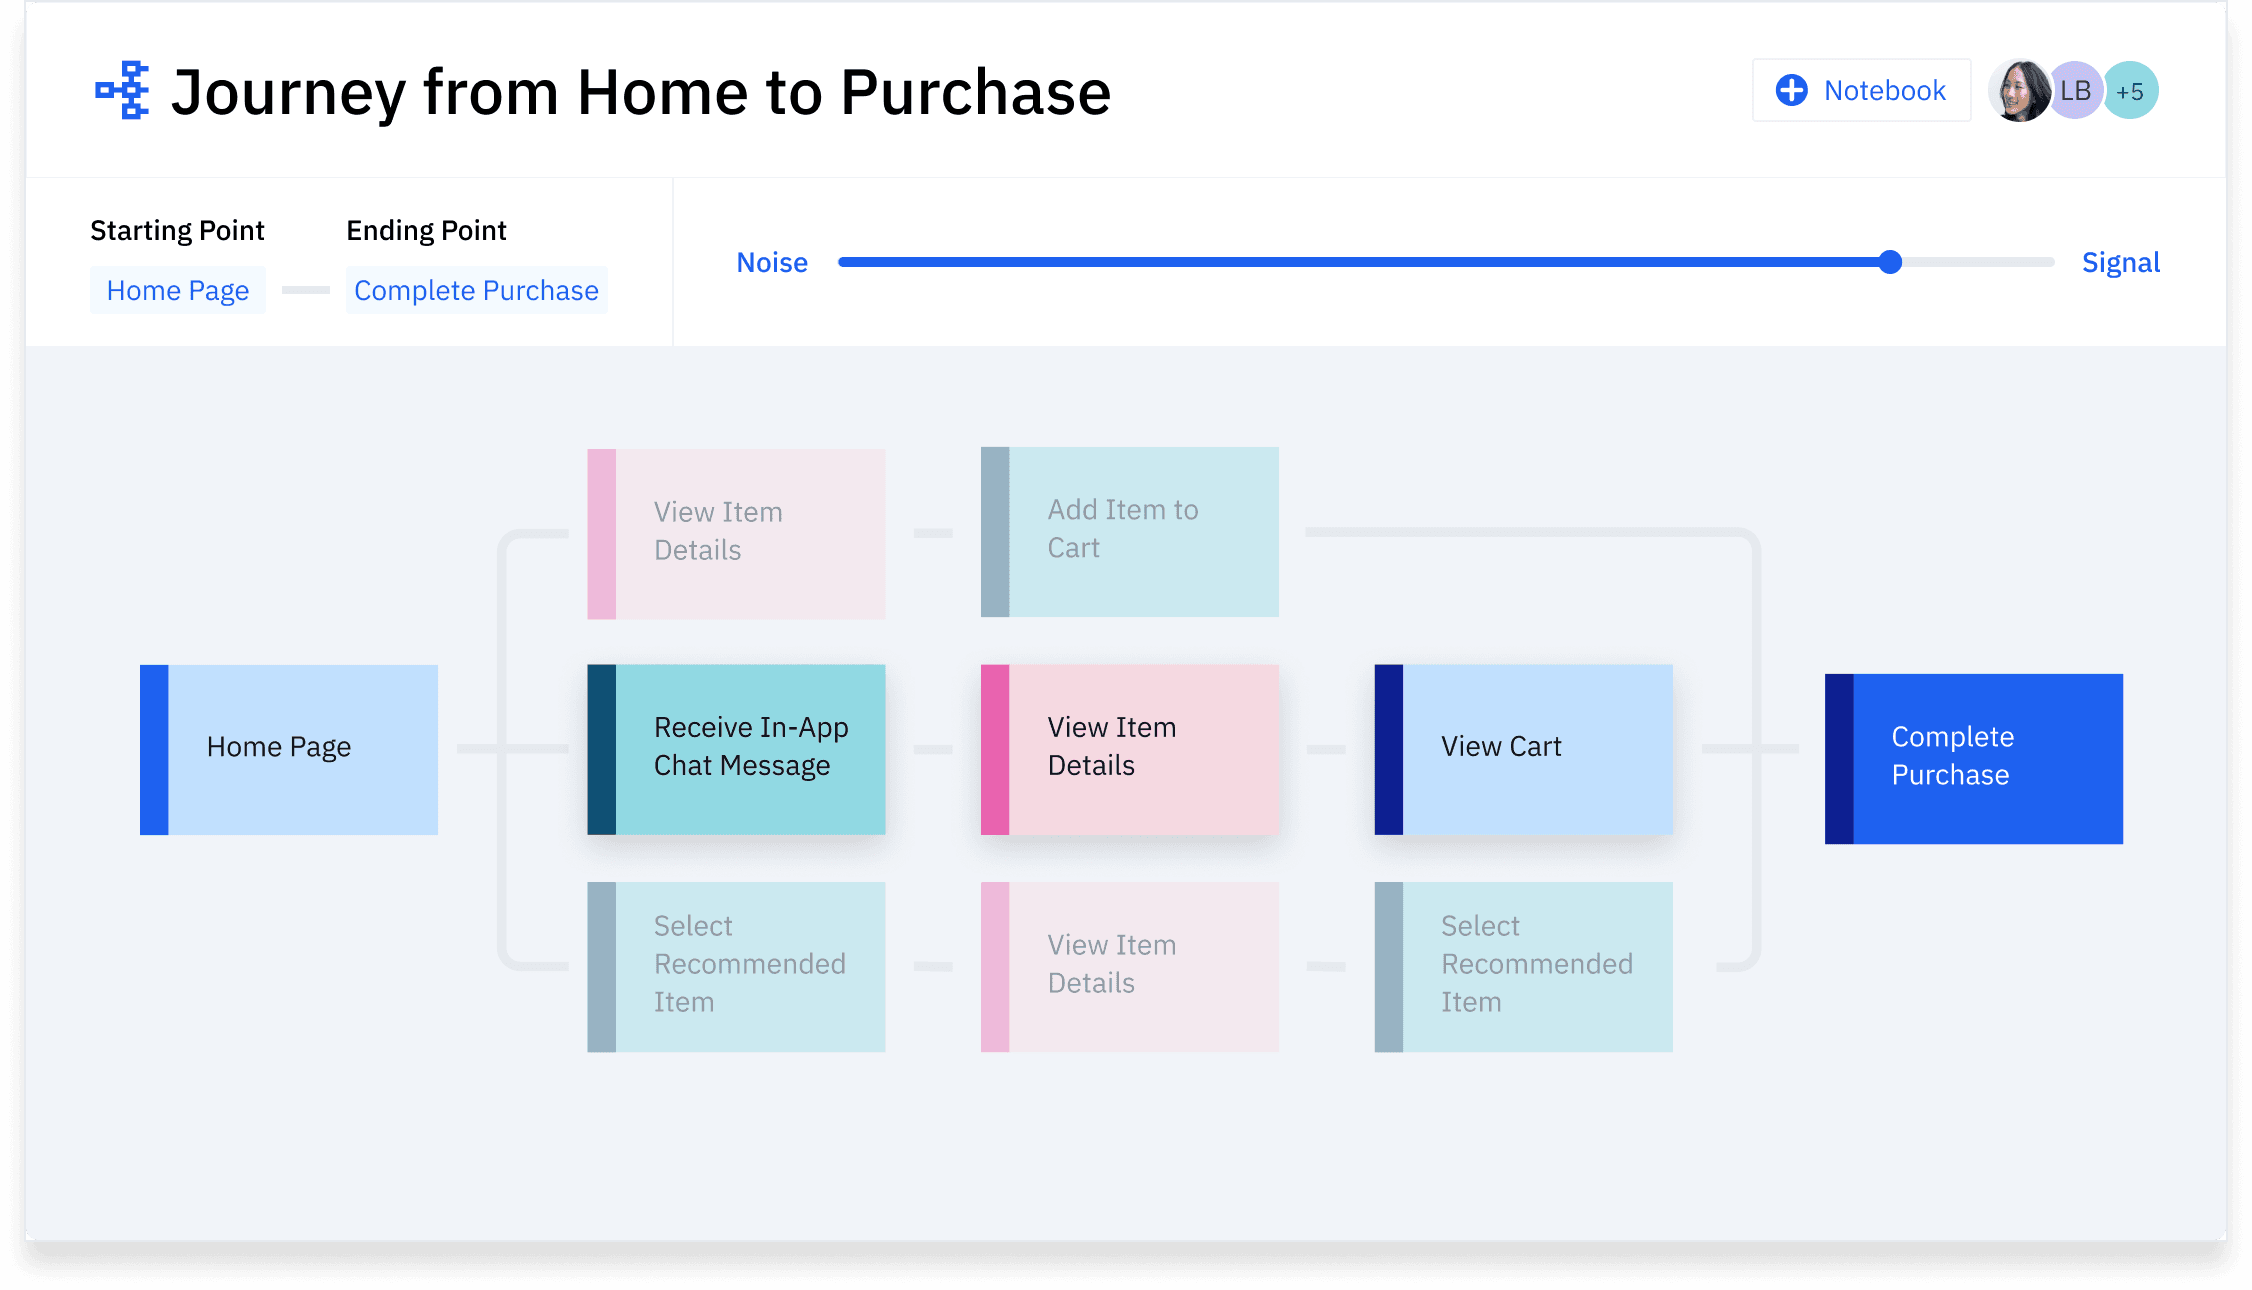Click the LB collaborator avatar
2252x1290 pixels.
click(2075, 90)
